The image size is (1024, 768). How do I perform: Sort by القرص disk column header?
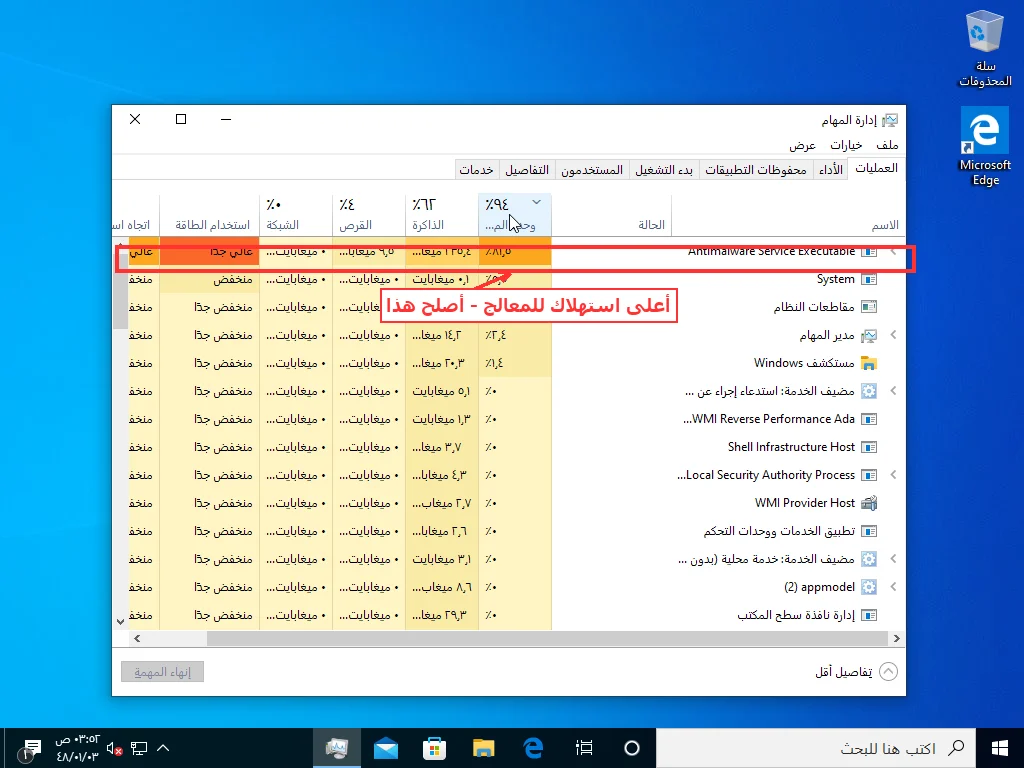click(x=369, y=215)
